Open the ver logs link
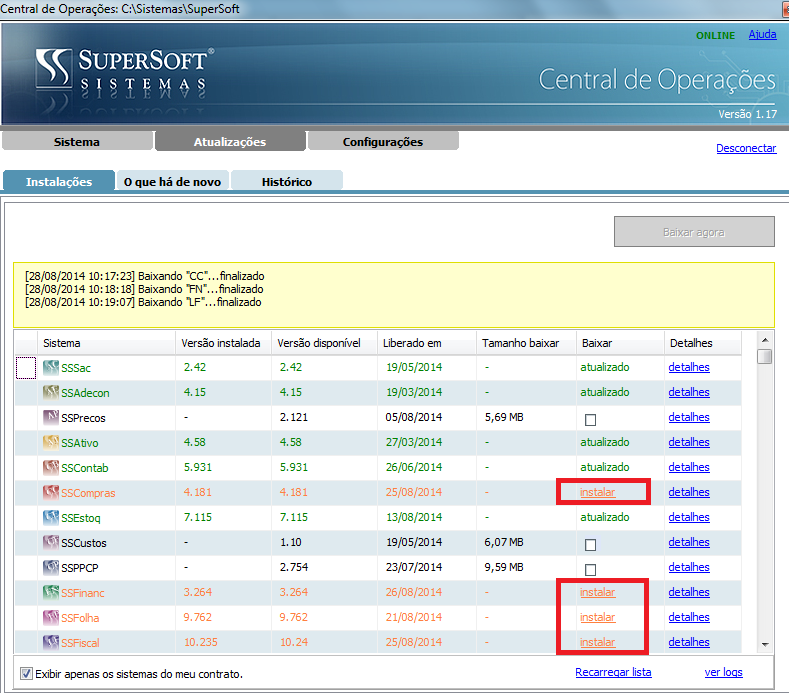This screenshot has height=693, width=789. pyautogui.click(x=724, y=672)
